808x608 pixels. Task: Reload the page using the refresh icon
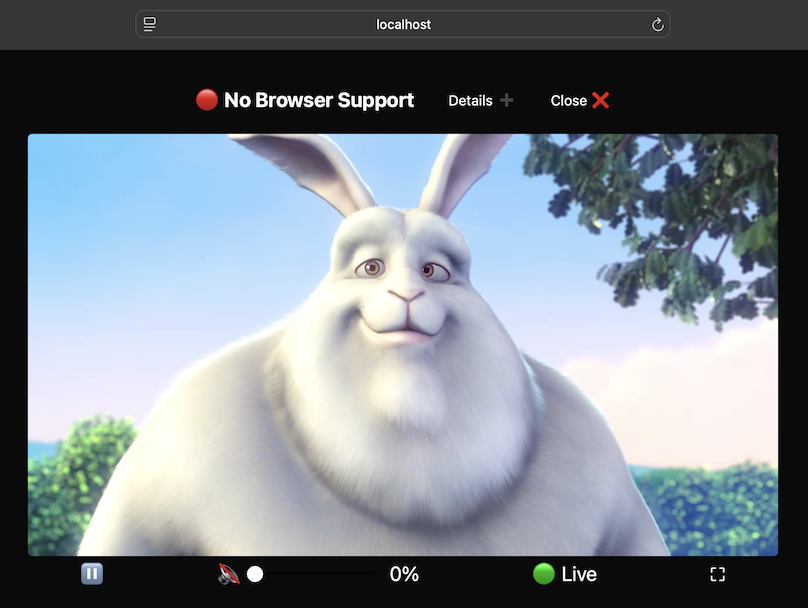pos(658,24)
